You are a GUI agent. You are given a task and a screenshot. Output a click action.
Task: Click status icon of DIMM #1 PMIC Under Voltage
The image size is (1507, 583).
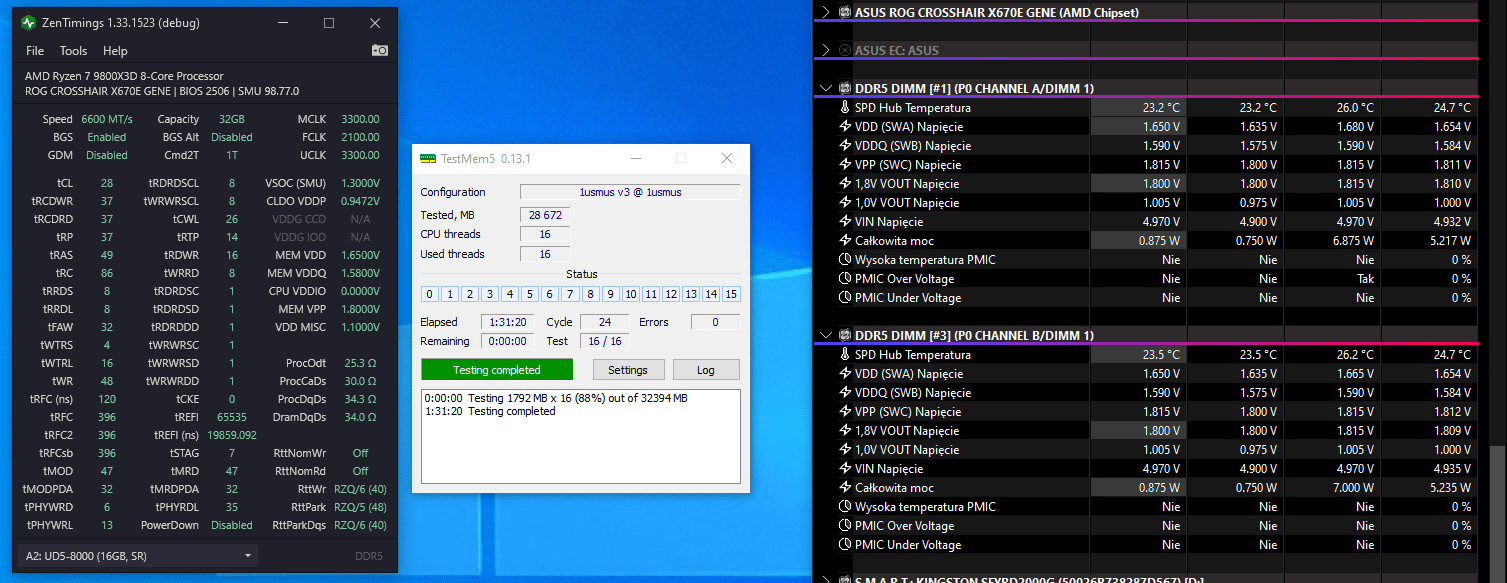pyautogui.click(x=844, y=298)
